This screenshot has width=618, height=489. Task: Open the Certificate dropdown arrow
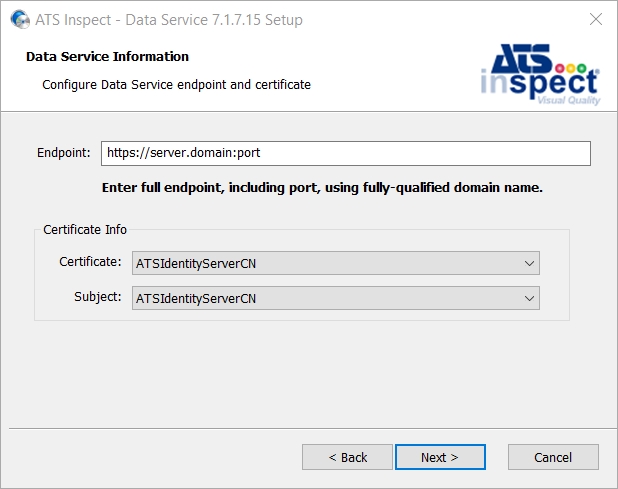pos(529,263)
